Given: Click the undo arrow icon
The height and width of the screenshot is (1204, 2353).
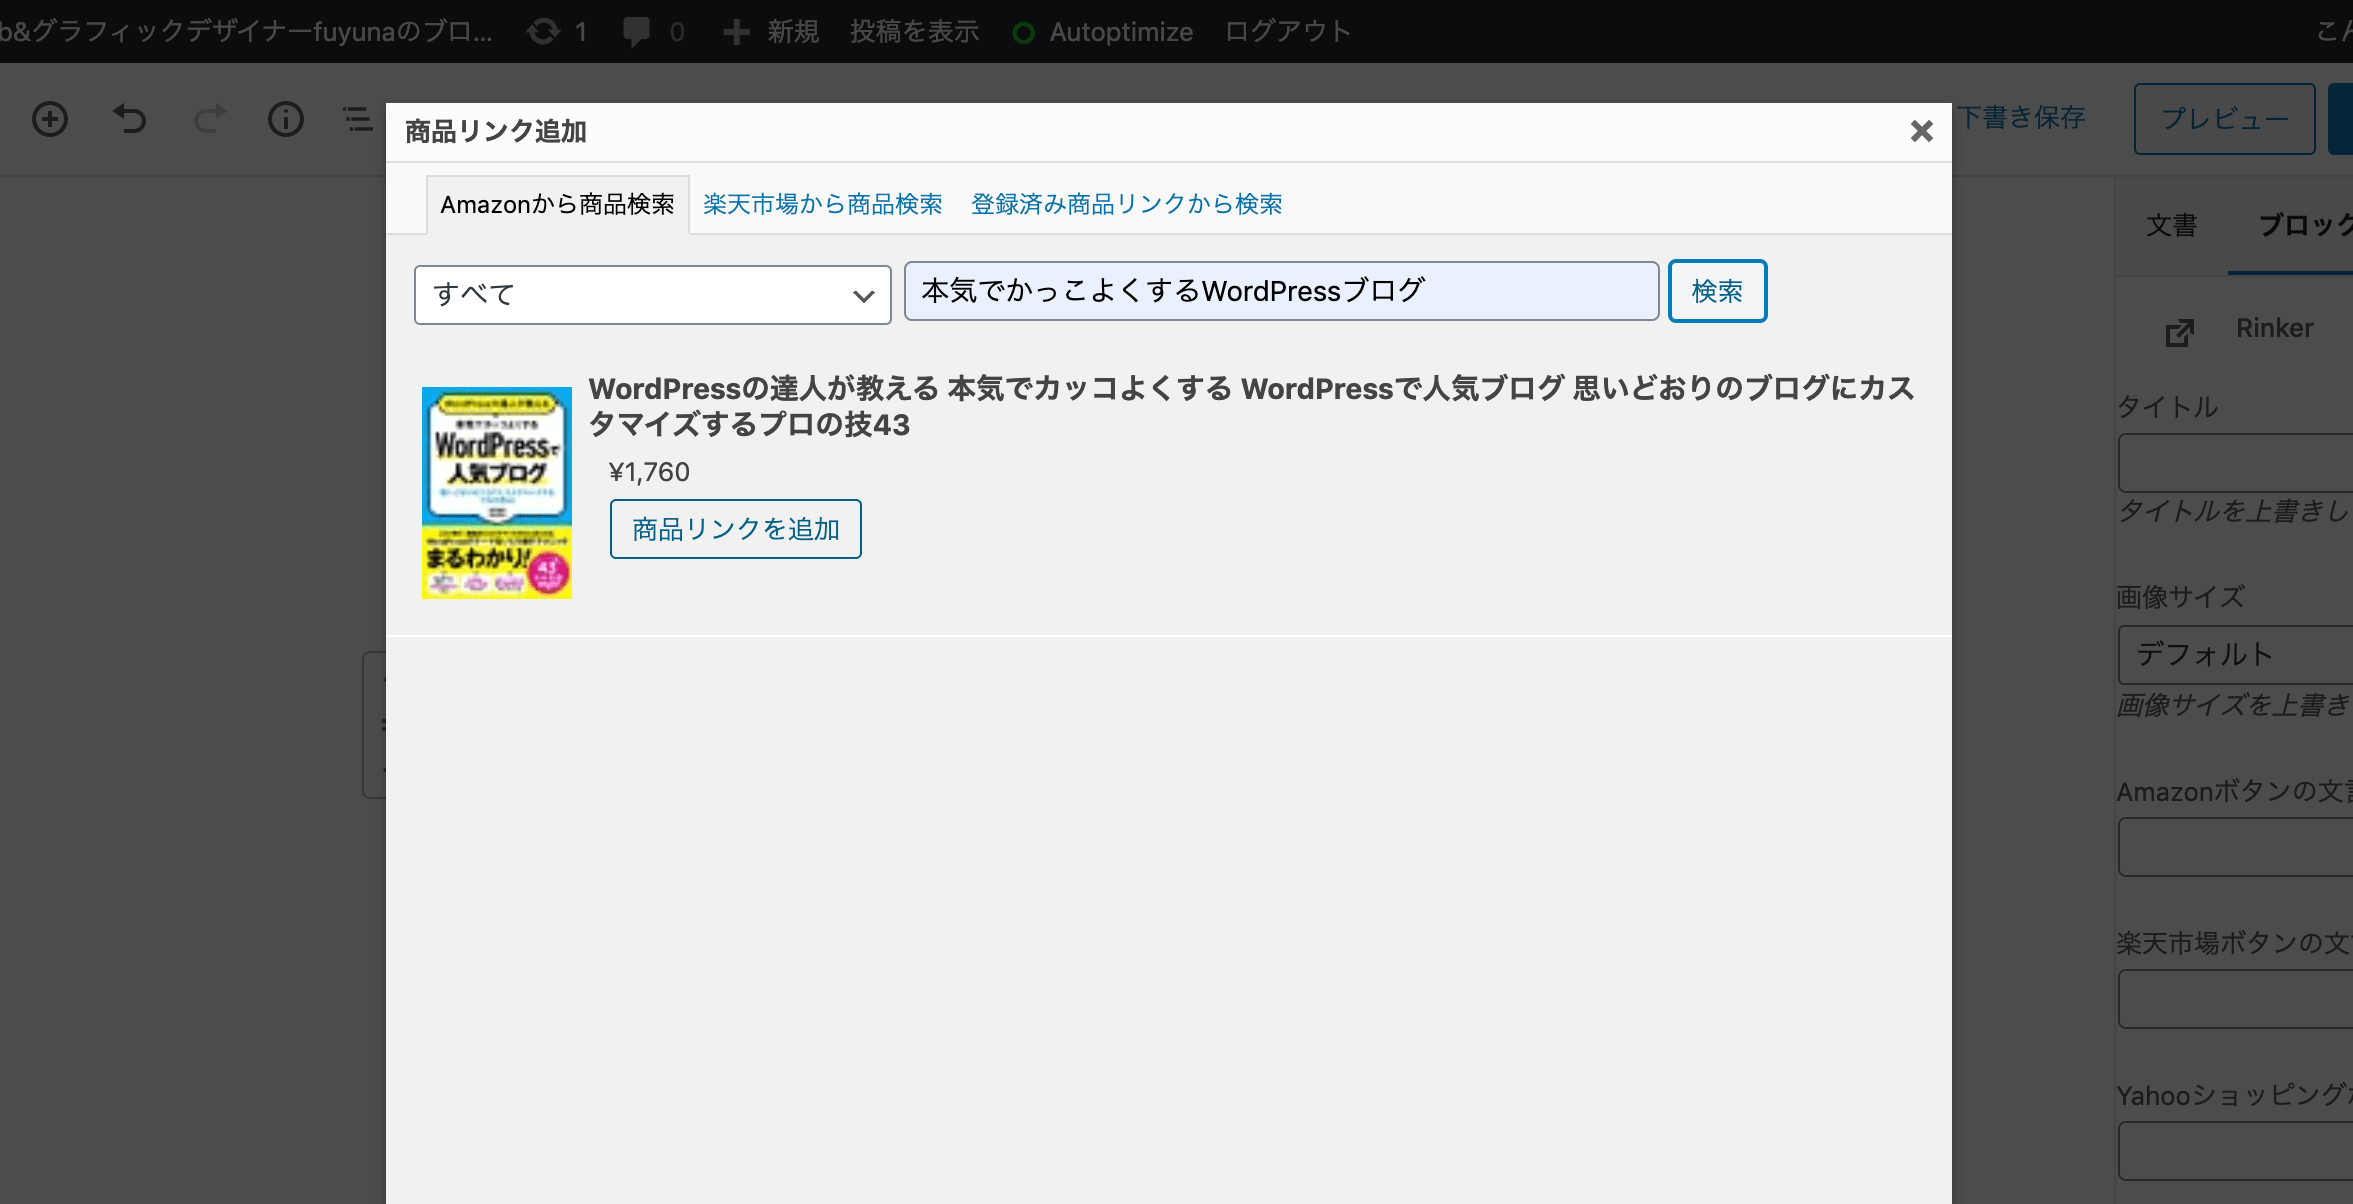Looking at the screenshot, I should point(129,119).
